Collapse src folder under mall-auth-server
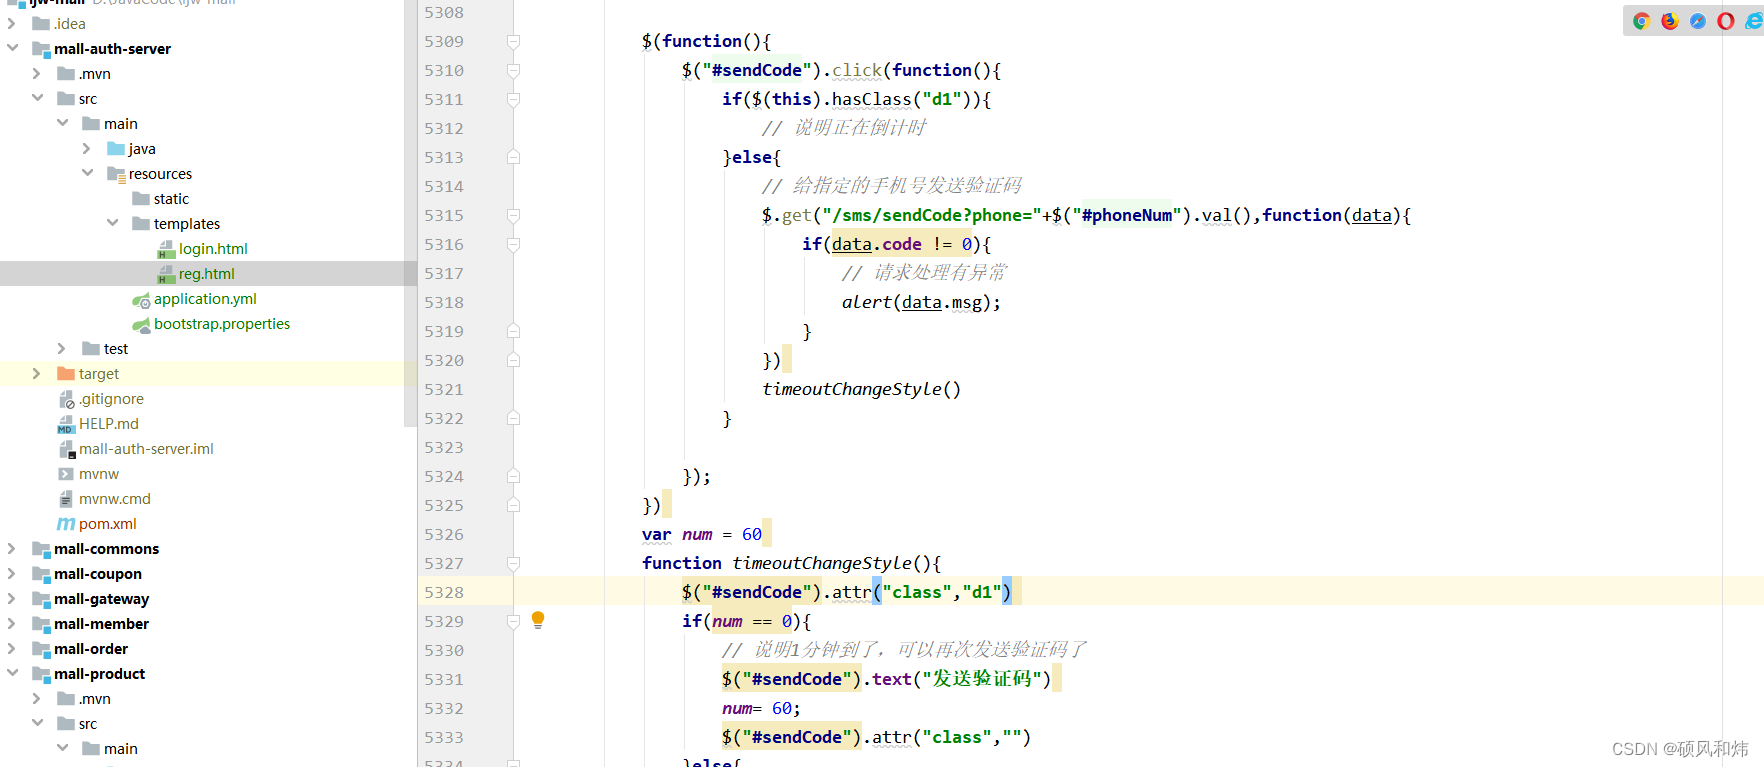Screen dimensions: 1764x767 pos(37,98)
